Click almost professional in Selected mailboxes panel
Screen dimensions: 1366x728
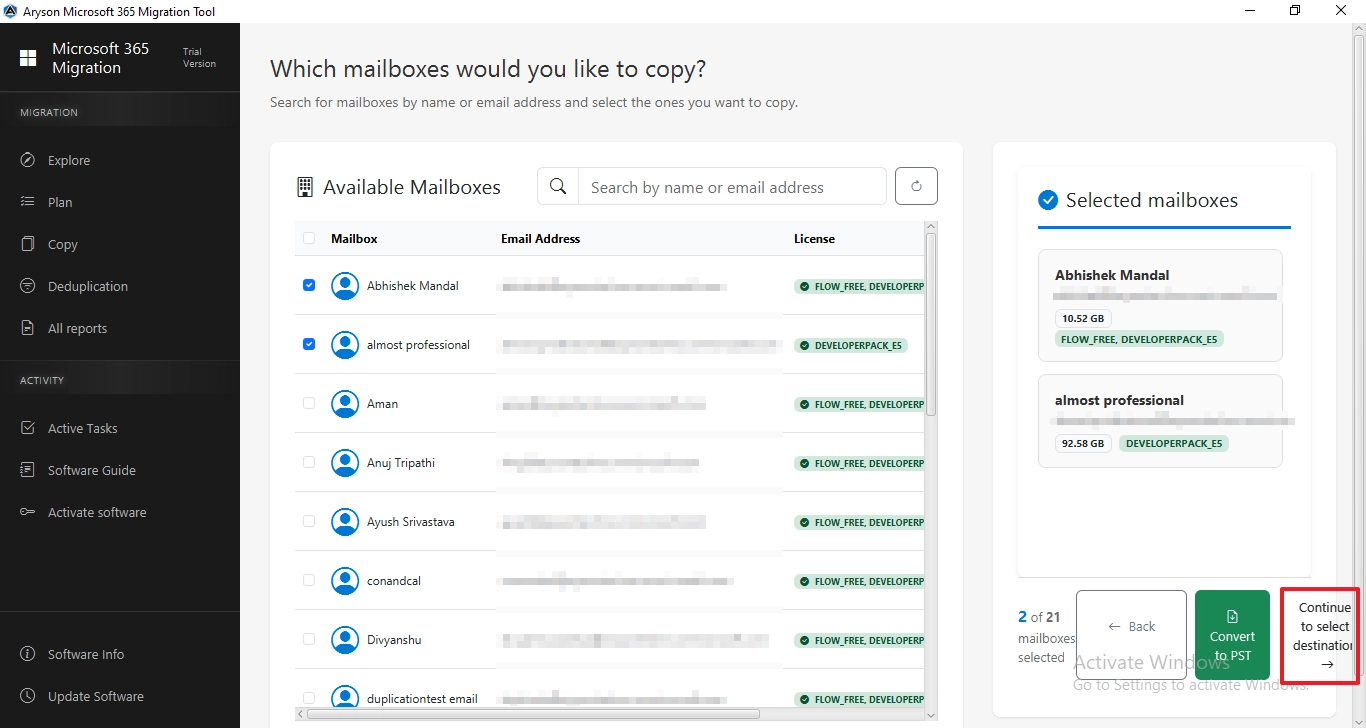(1119, 400)
